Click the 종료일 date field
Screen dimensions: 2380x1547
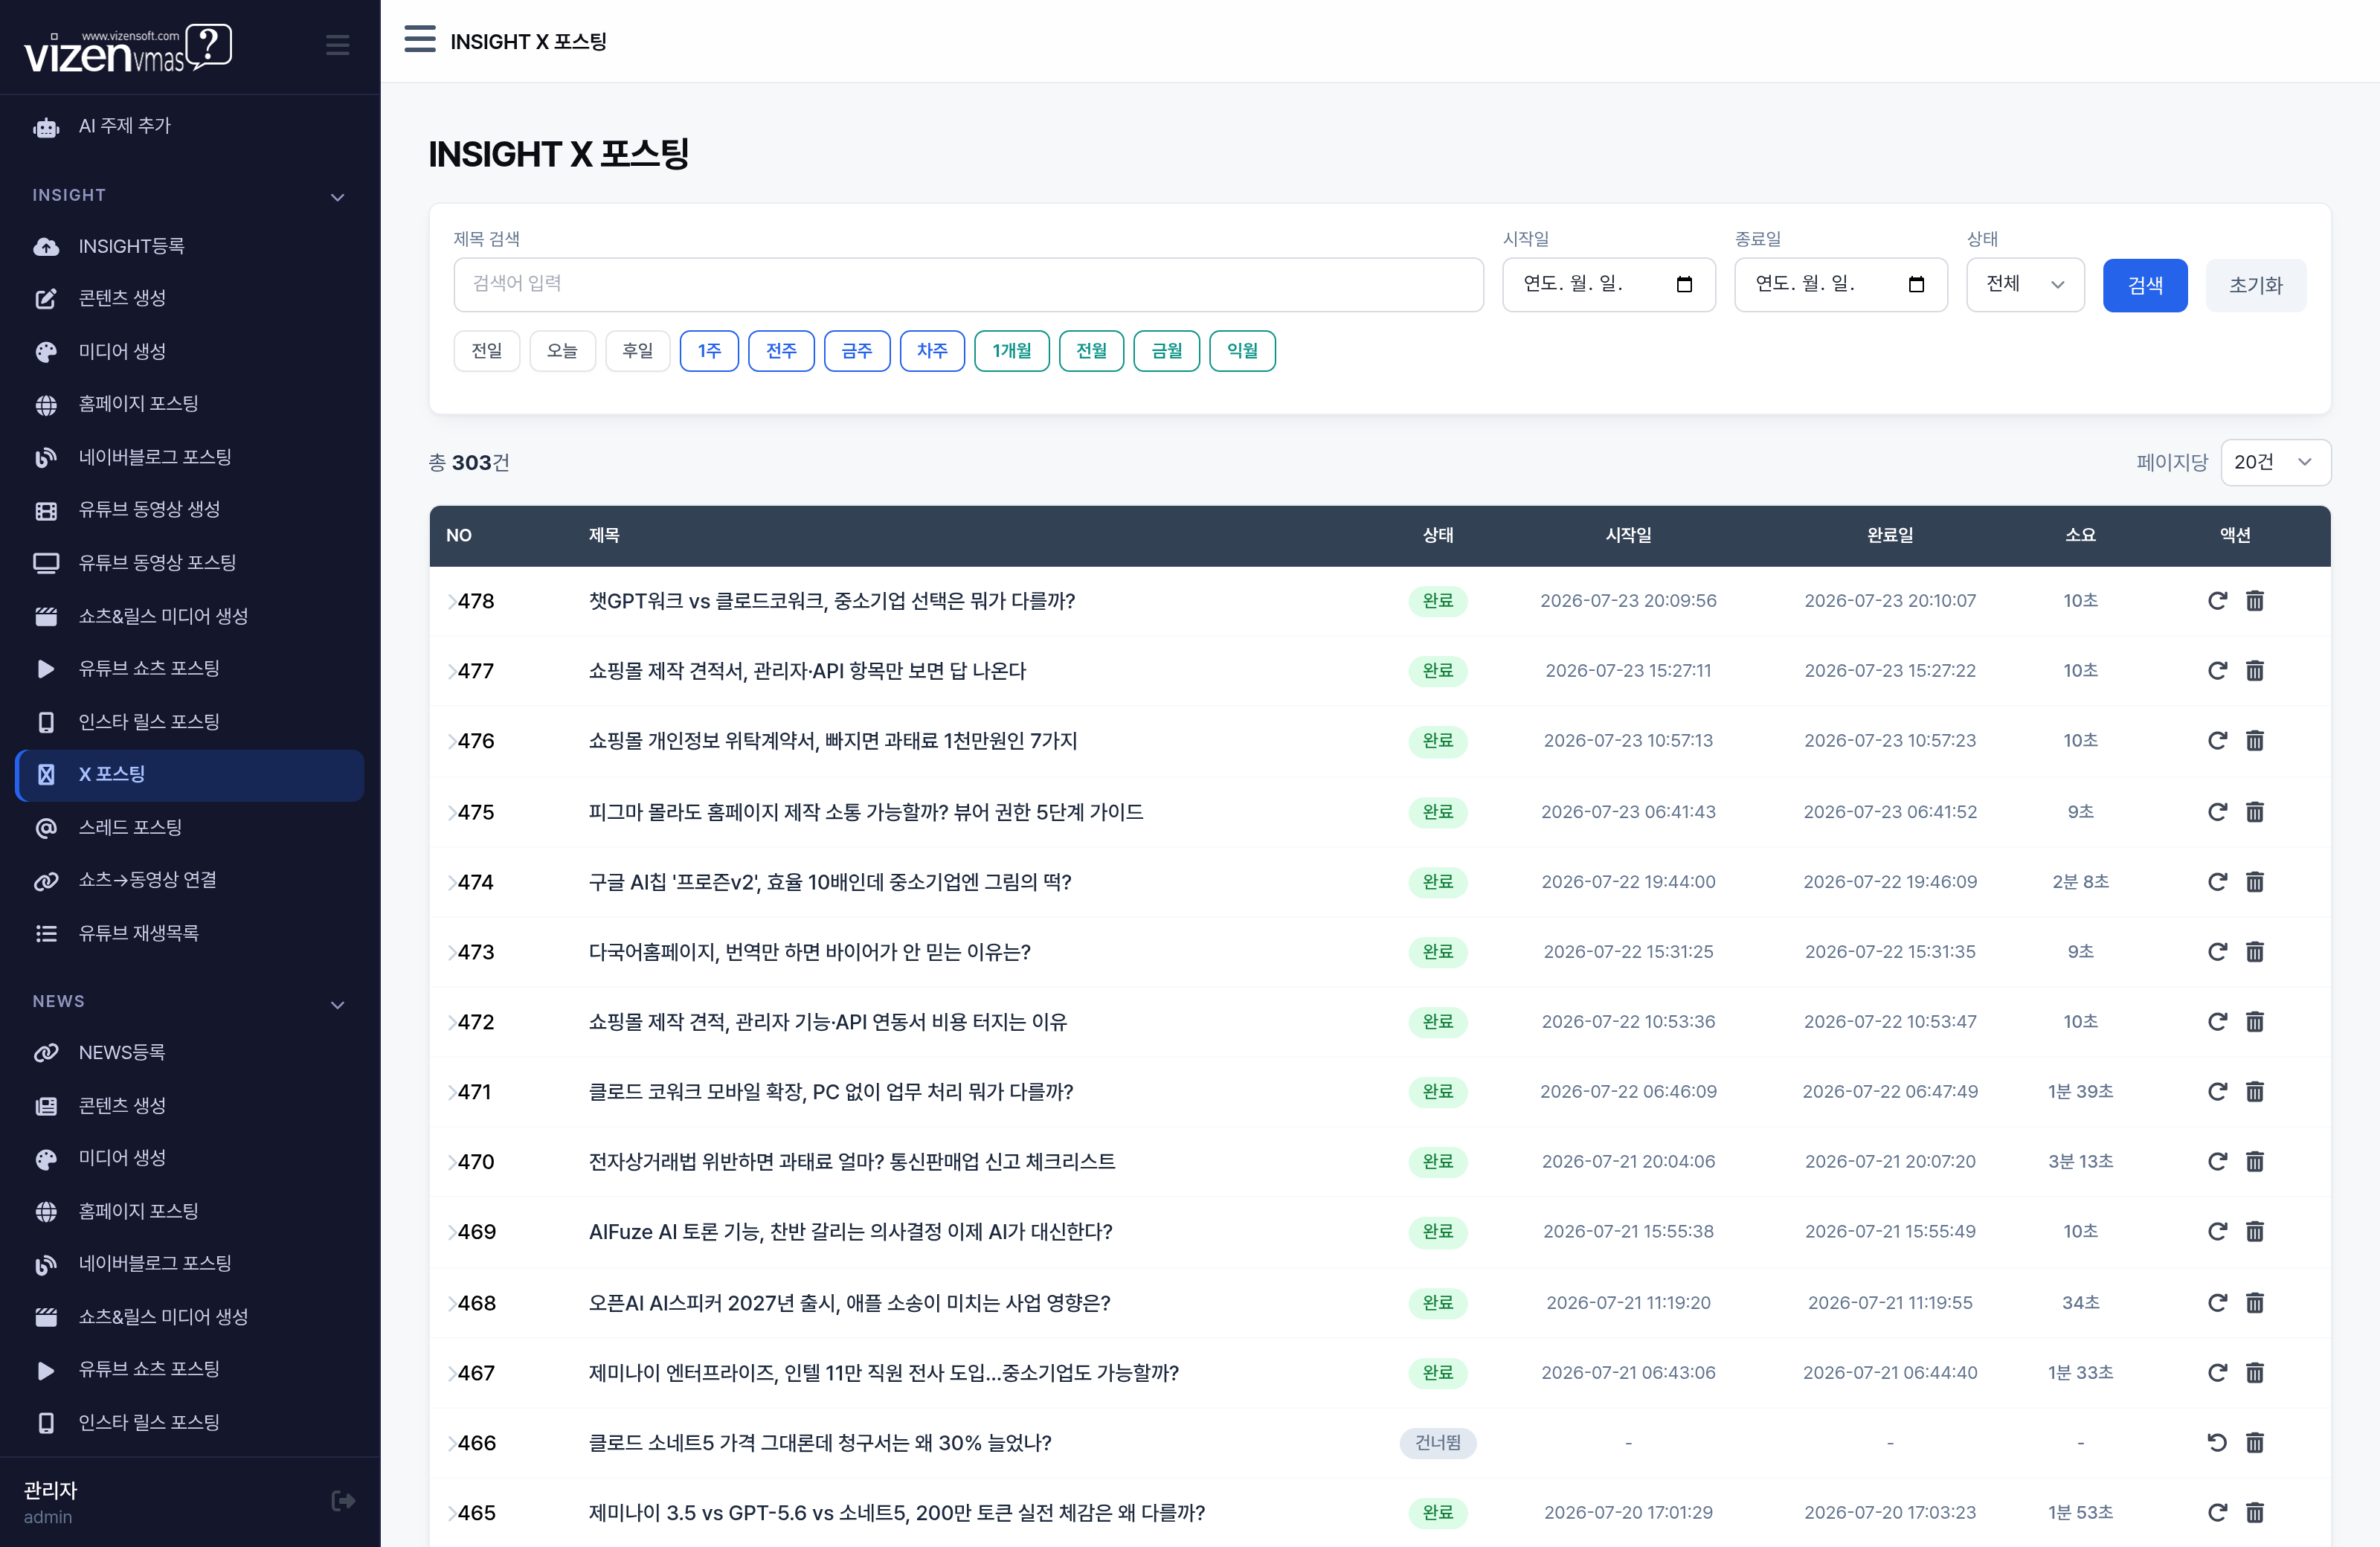click(x=1841, y=284)
